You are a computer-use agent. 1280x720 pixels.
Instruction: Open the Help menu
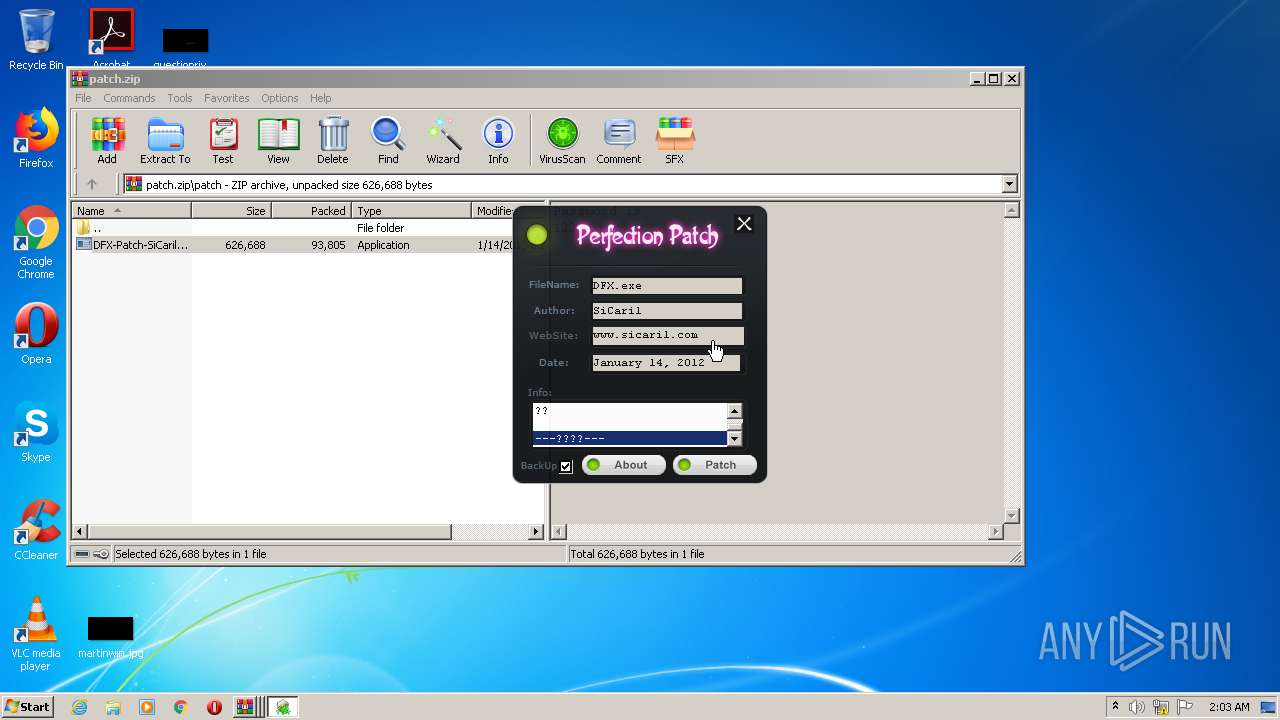coord(320,98)
